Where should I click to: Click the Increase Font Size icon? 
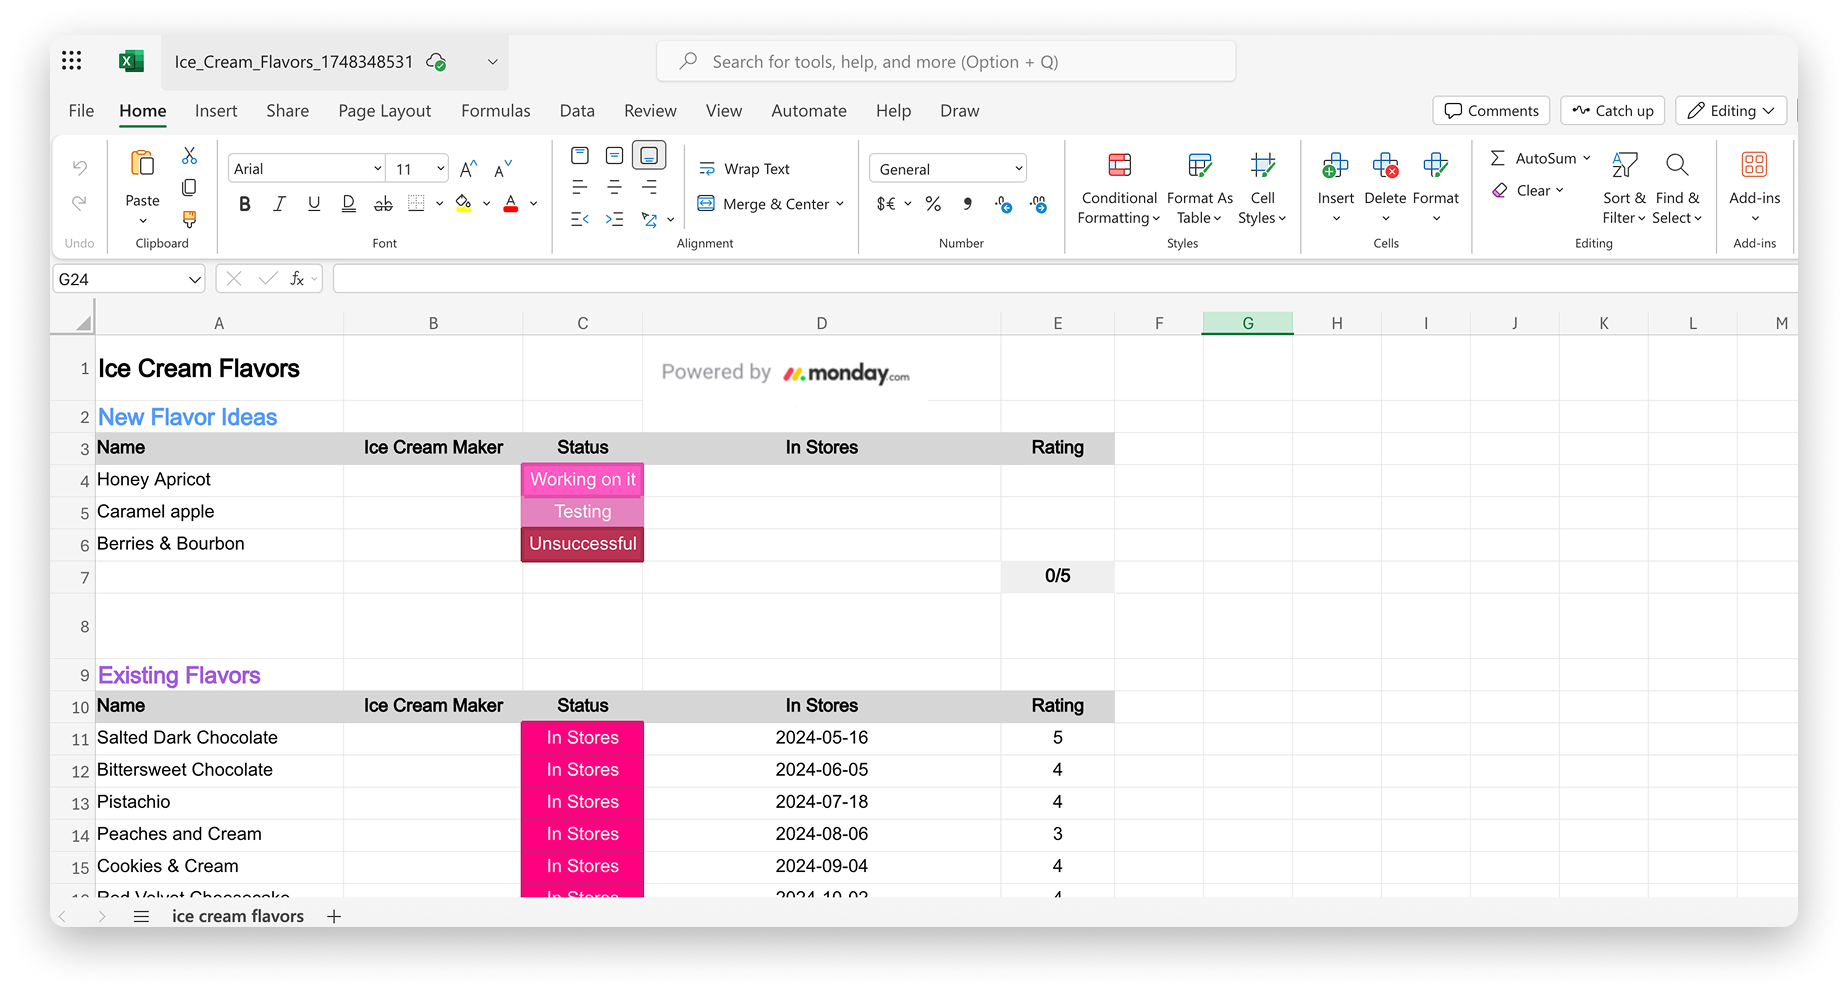coord(468,169)
